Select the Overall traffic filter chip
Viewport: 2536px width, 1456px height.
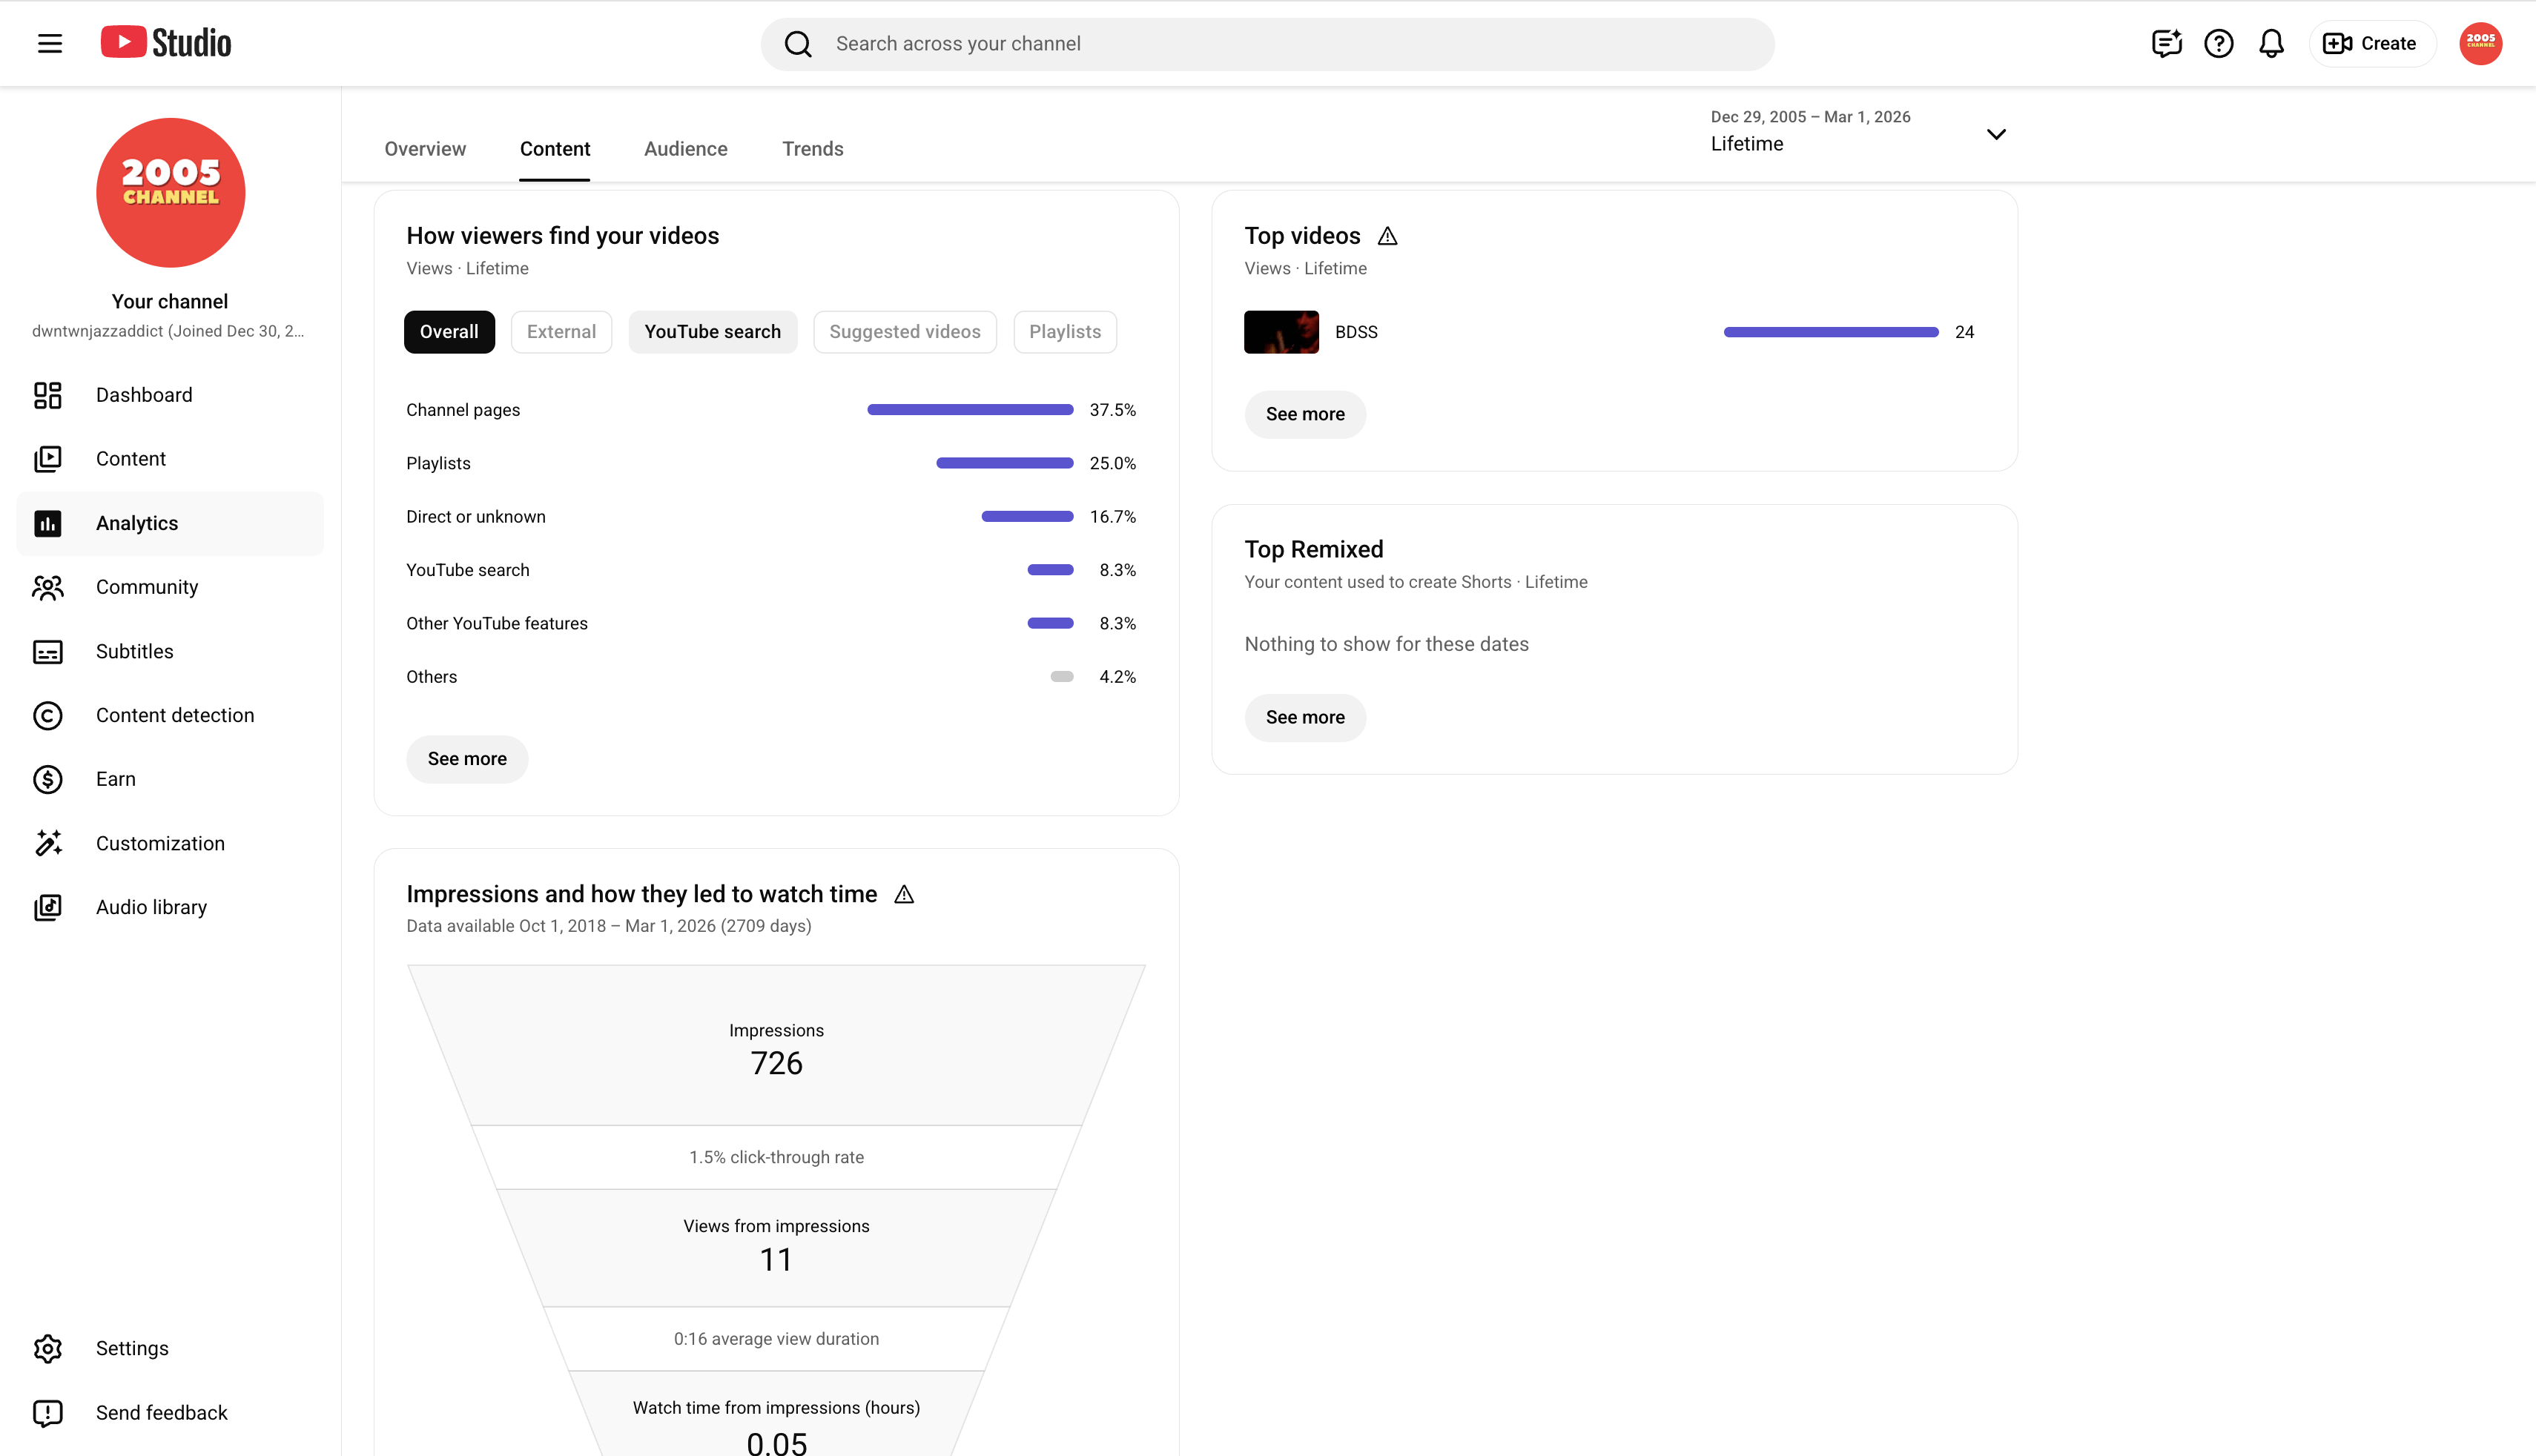pos(449,331)
